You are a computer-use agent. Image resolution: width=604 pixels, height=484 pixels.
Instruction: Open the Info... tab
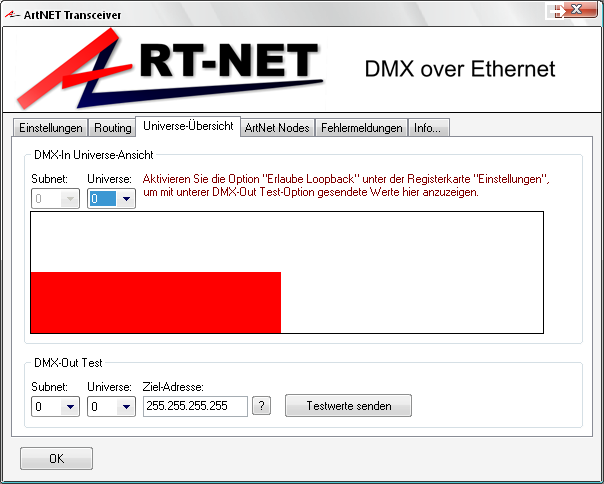click(429, 128)
